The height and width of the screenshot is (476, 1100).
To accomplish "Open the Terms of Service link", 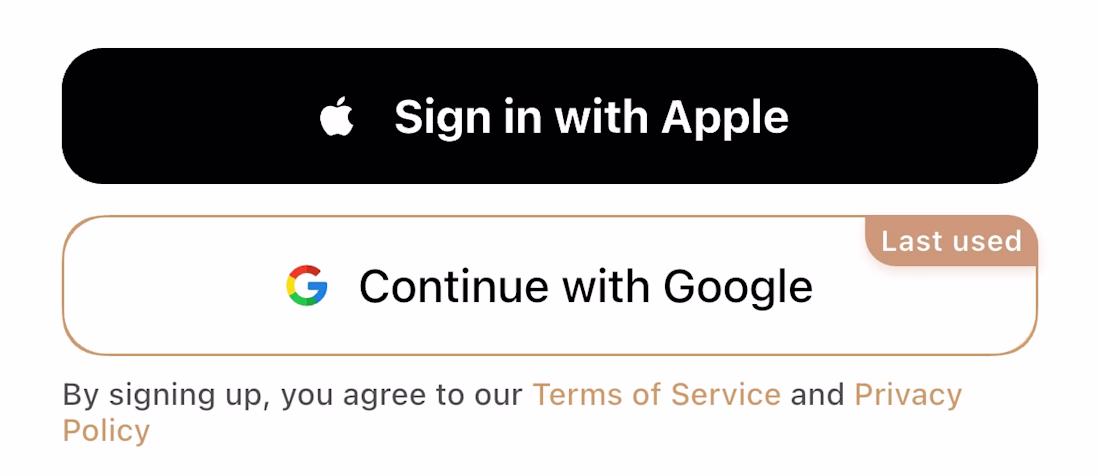I will 656,394.
